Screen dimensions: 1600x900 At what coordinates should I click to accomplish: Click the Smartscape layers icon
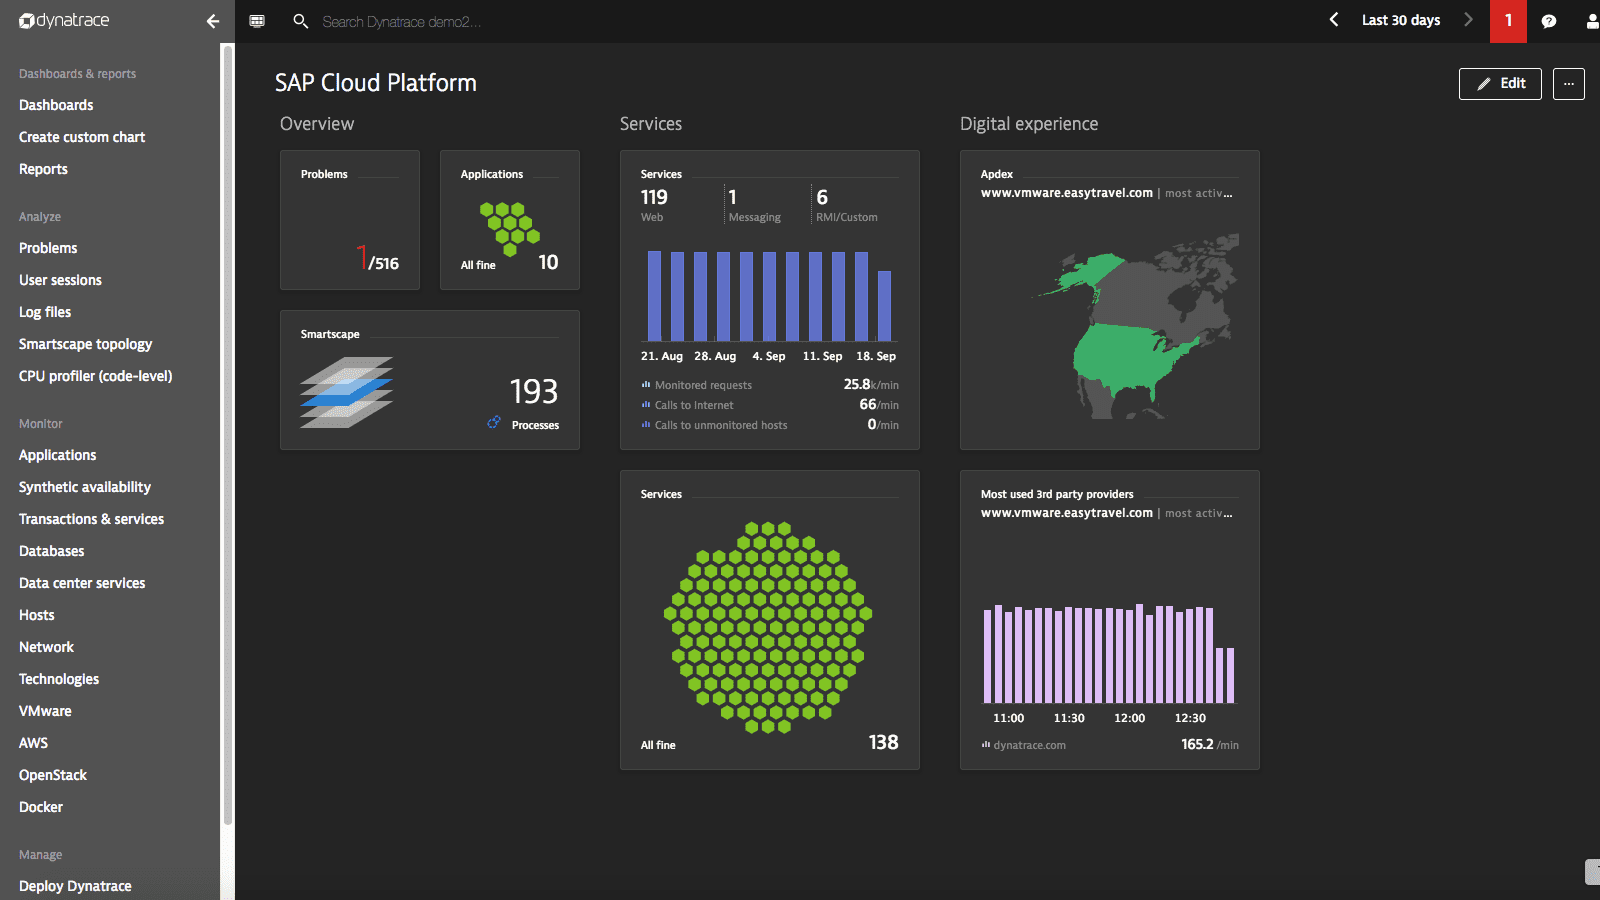(x=346, y=392)
